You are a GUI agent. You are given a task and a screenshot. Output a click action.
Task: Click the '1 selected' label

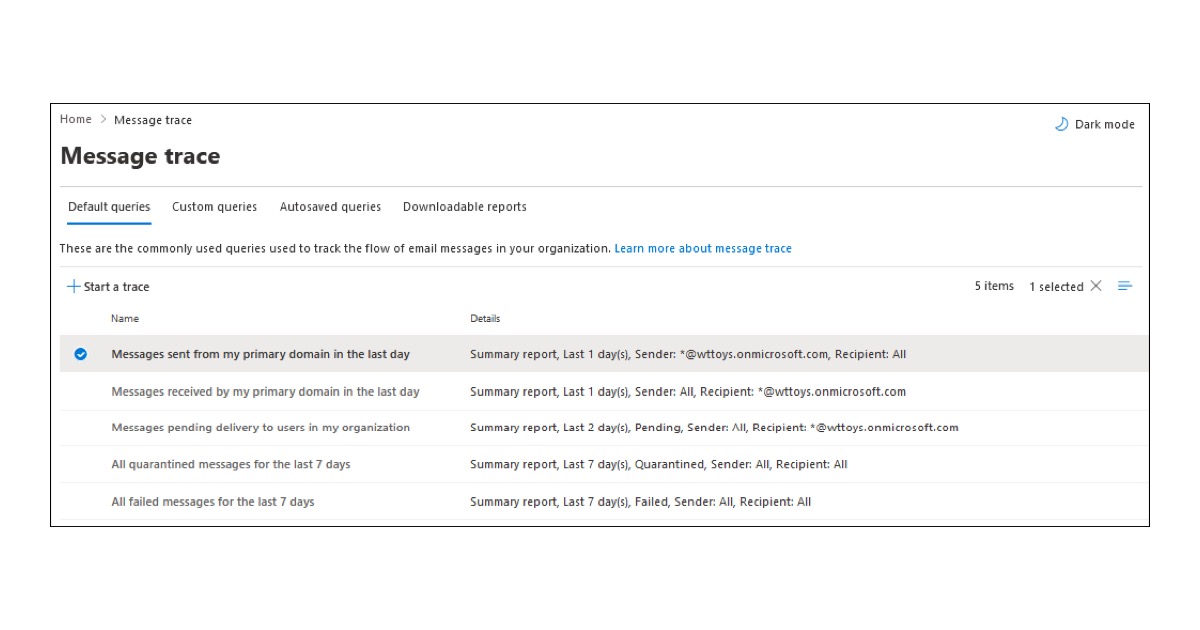click(1056, 286)
